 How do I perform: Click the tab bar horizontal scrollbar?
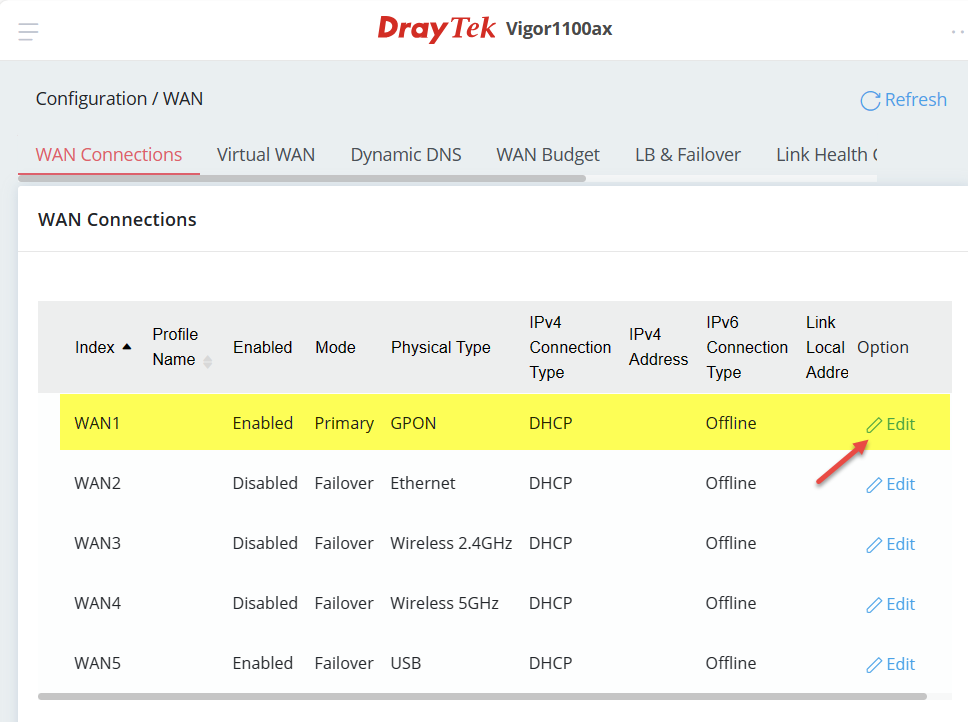pos(300,179)
